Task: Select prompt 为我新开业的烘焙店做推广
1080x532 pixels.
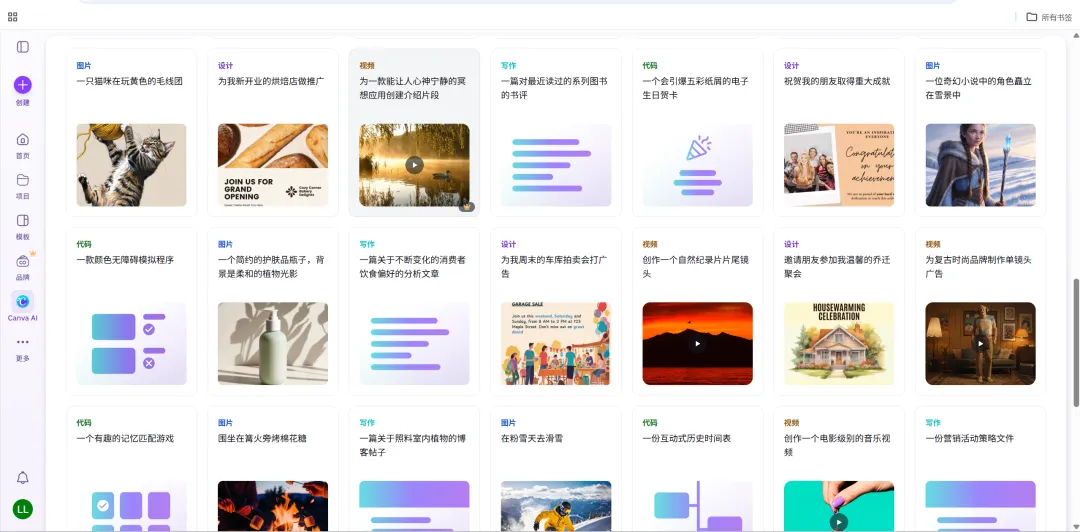Action: coord(271,81)
